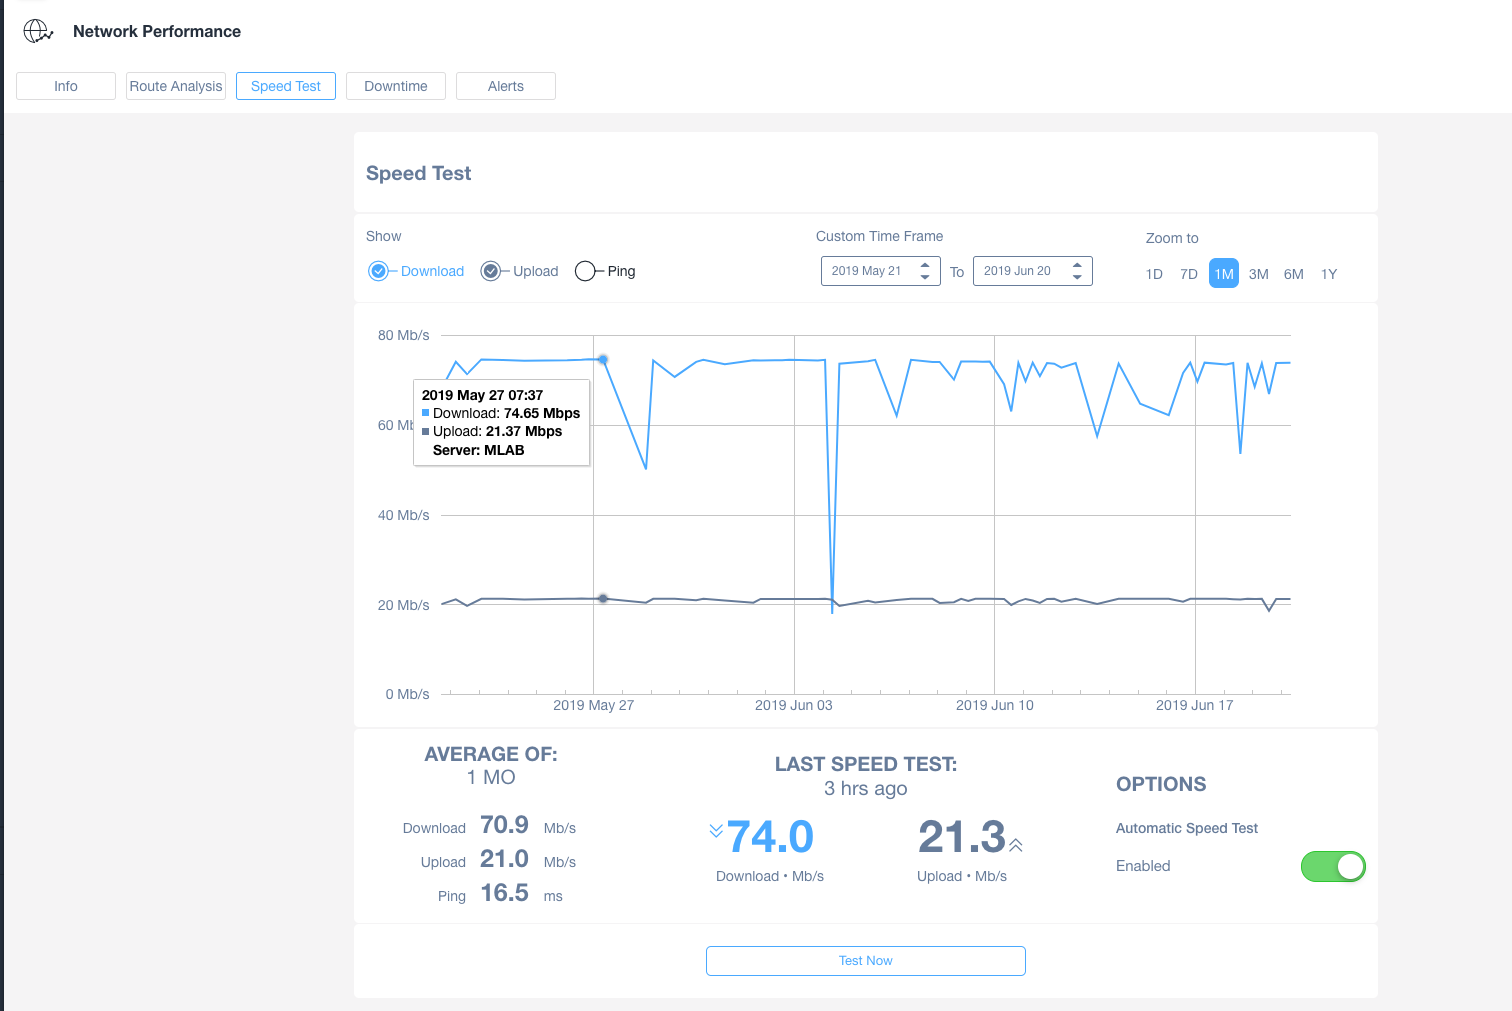Disable the Automatic Speed Test switch
This screenshot has width=1512, height=1011.
[x=1333, y=867]
